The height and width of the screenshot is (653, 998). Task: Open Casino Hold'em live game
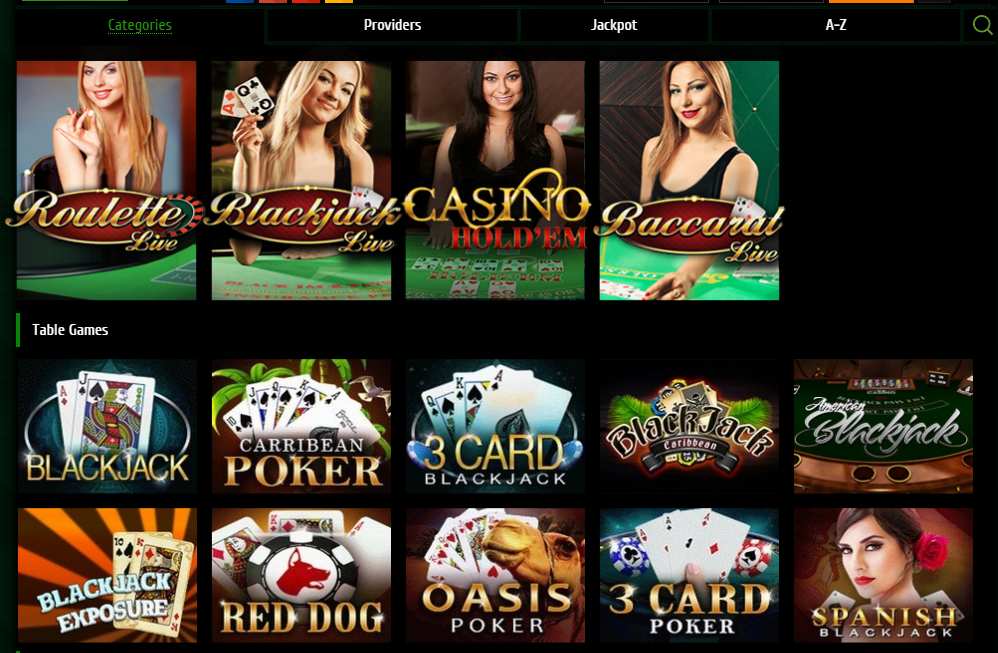click(495, 180)
